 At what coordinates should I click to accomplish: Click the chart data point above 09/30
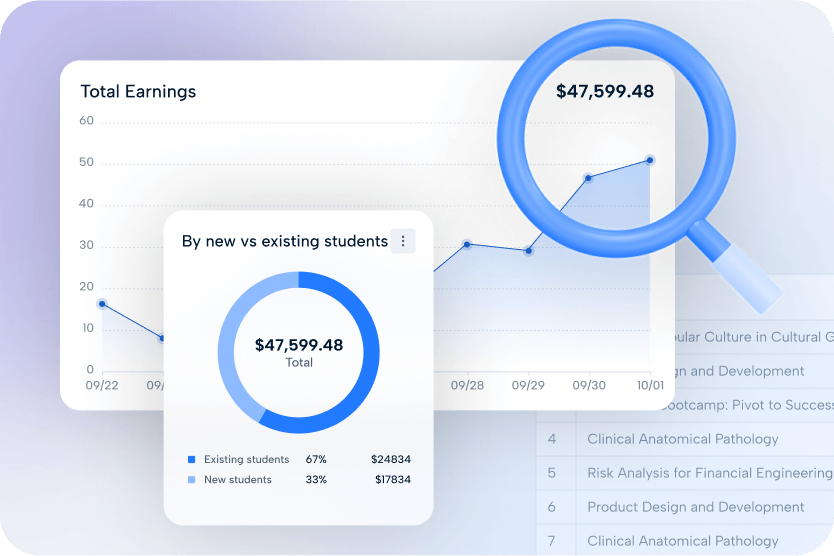tap(588, 178)
